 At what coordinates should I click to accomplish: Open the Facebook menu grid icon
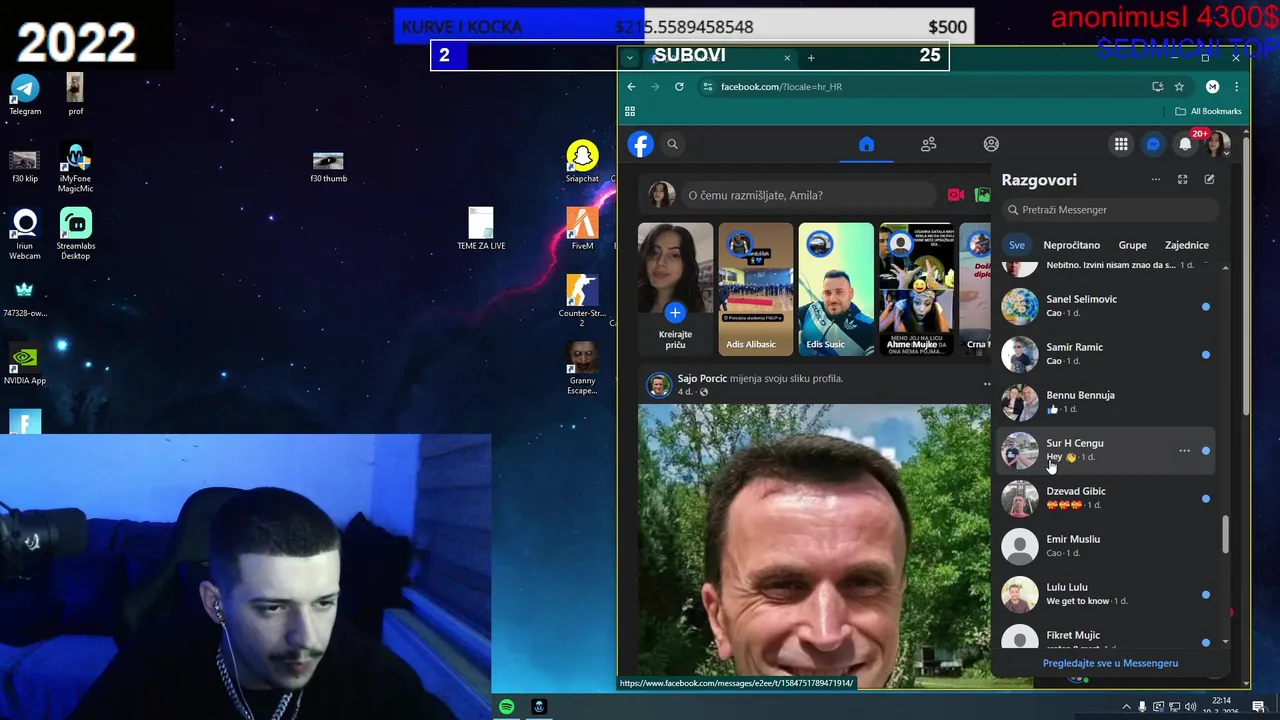pyautogui.click(x=1121, y=144)
